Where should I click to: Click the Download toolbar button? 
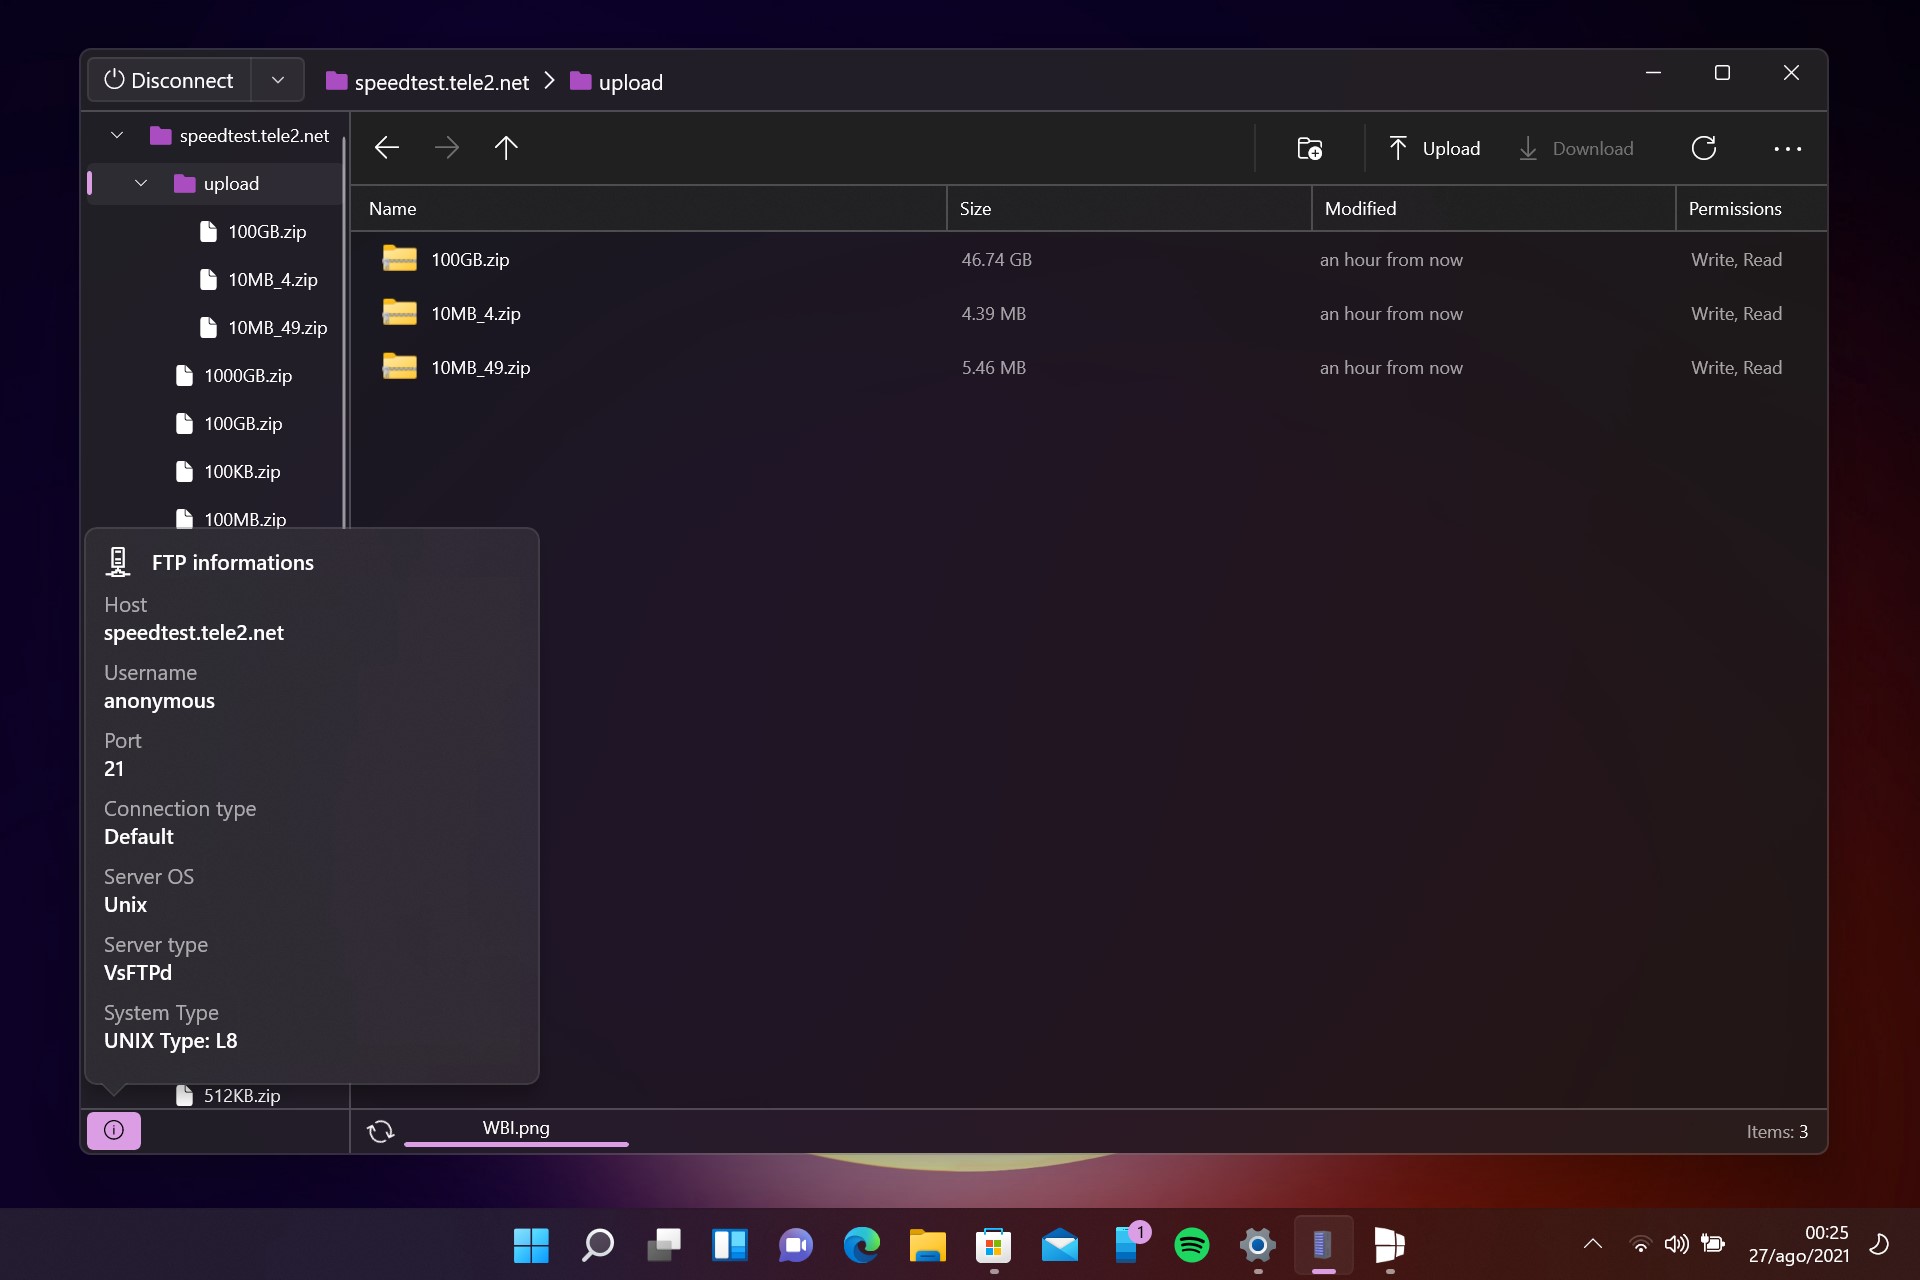tap(1576, 148)
